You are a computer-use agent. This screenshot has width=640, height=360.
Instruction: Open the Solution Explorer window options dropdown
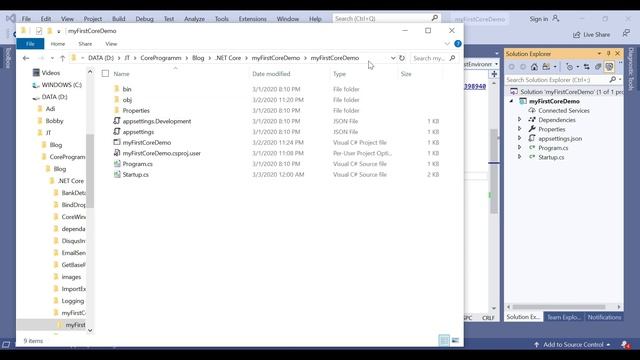(x=599, y=53)
